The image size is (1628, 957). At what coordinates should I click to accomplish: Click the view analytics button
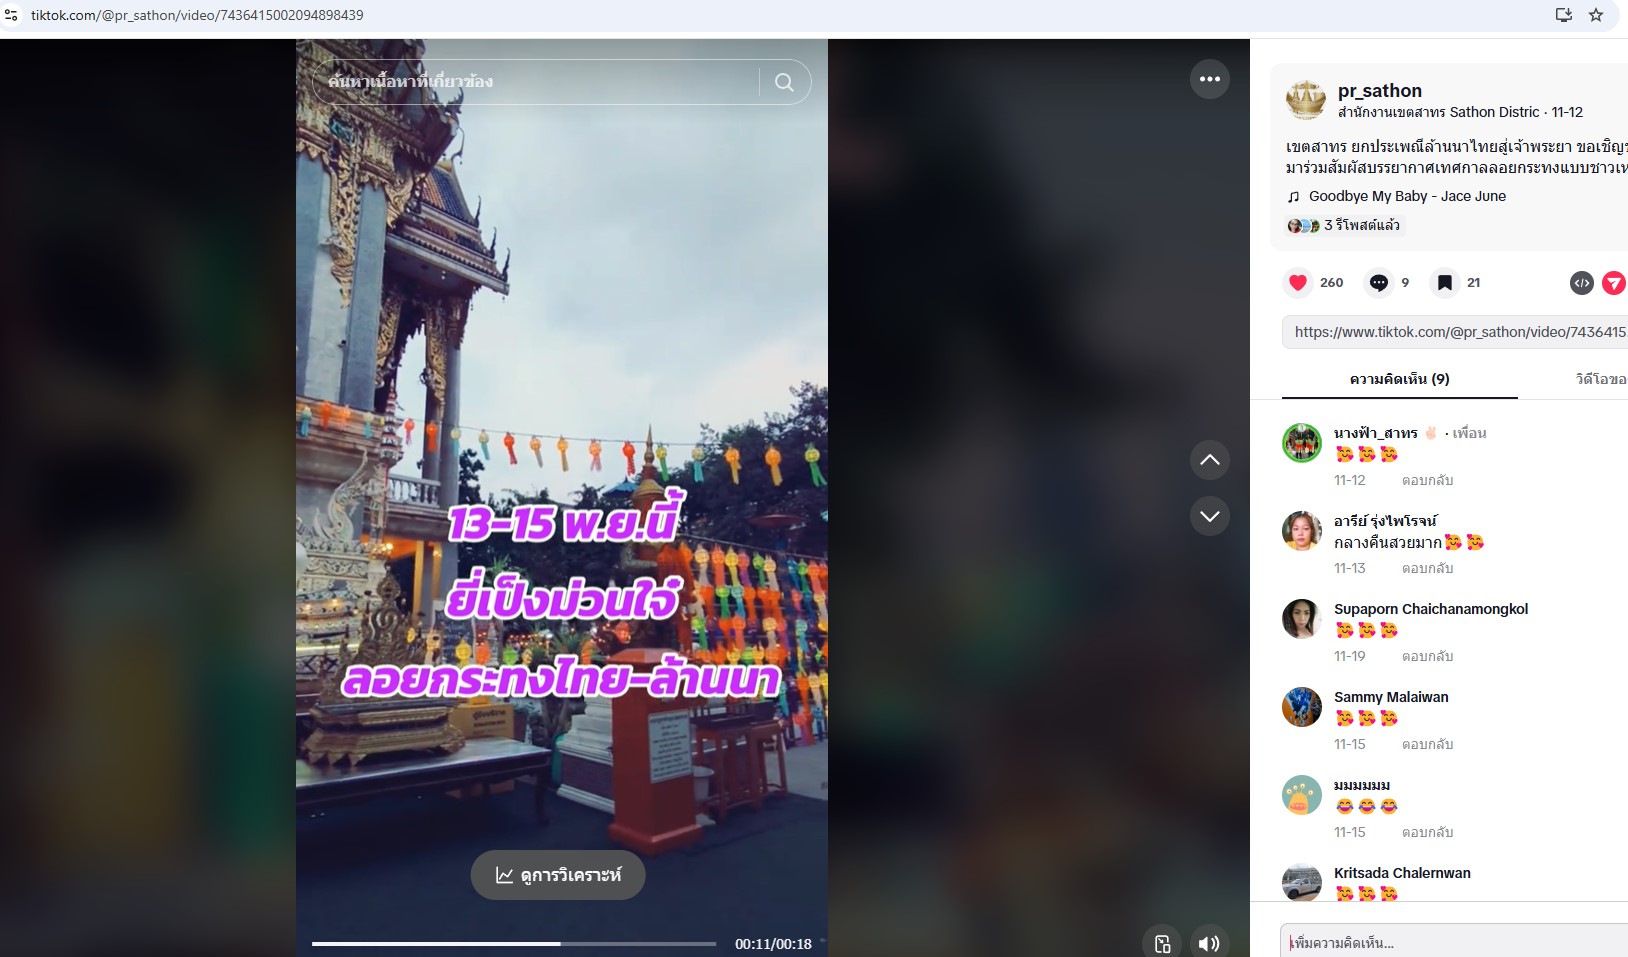[x=558, y=875]
